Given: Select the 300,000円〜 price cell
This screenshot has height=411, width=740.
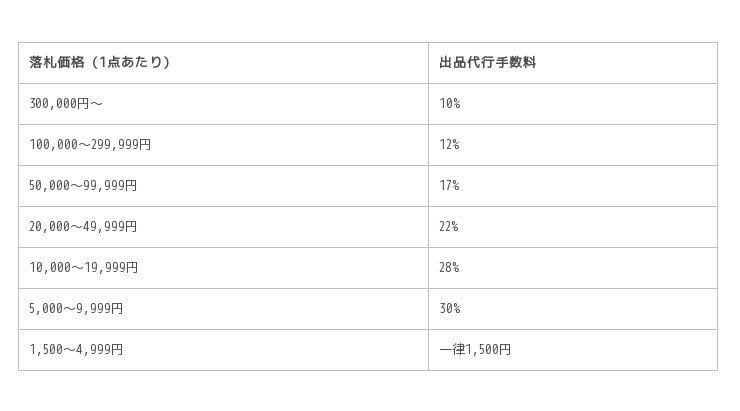Looking at the screenshot, I should tap(66, 104).
